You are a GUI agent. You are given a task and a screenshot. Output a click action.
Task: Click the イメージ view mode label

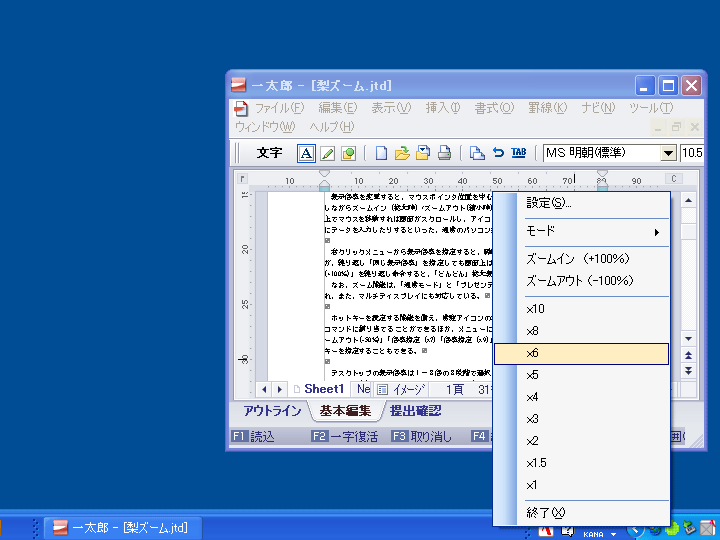tap(408, 390)
